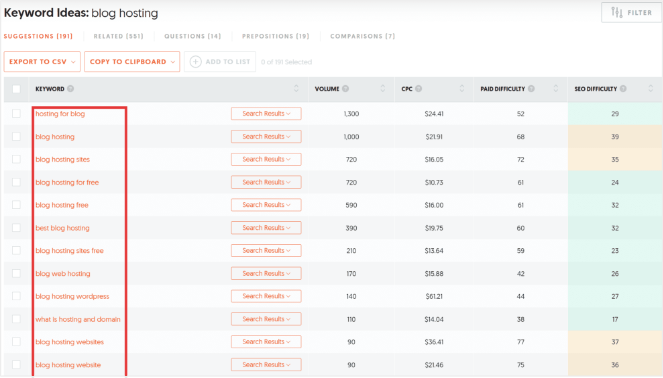Sort table by Paid Difficulty arrows
This screenshot has height=378, width=663.
556,88
